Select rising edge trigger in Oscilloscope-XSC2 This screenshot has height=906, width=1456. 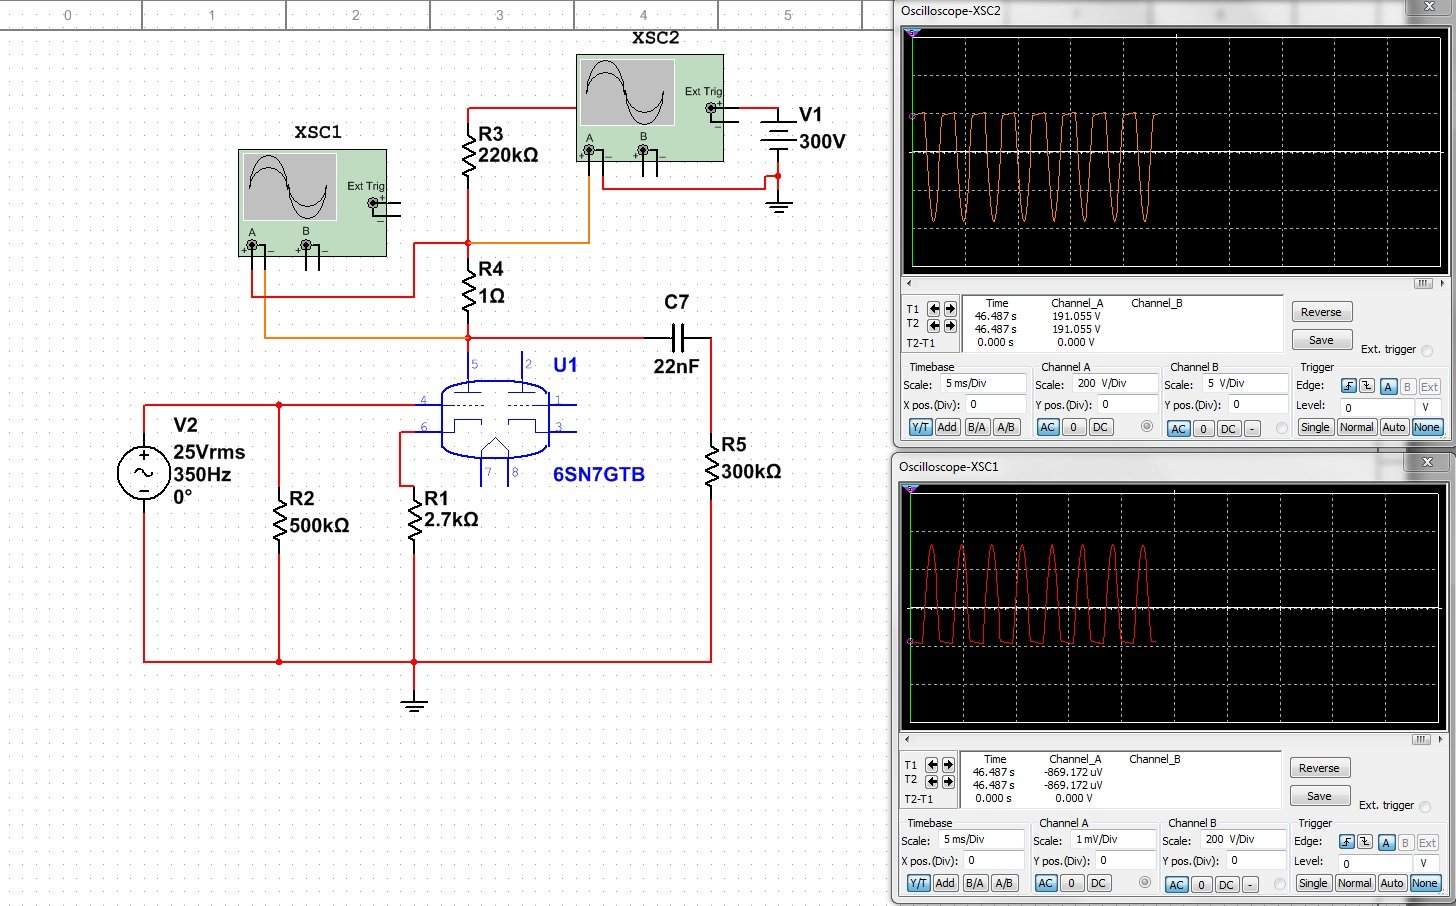point(1349,387)
